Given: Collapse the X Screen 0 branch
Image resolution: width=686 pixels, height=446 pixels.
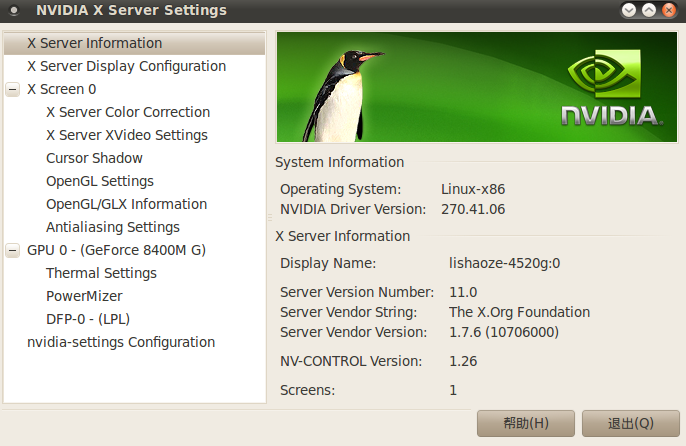Looking at the screenshot, I should [13, 90].
